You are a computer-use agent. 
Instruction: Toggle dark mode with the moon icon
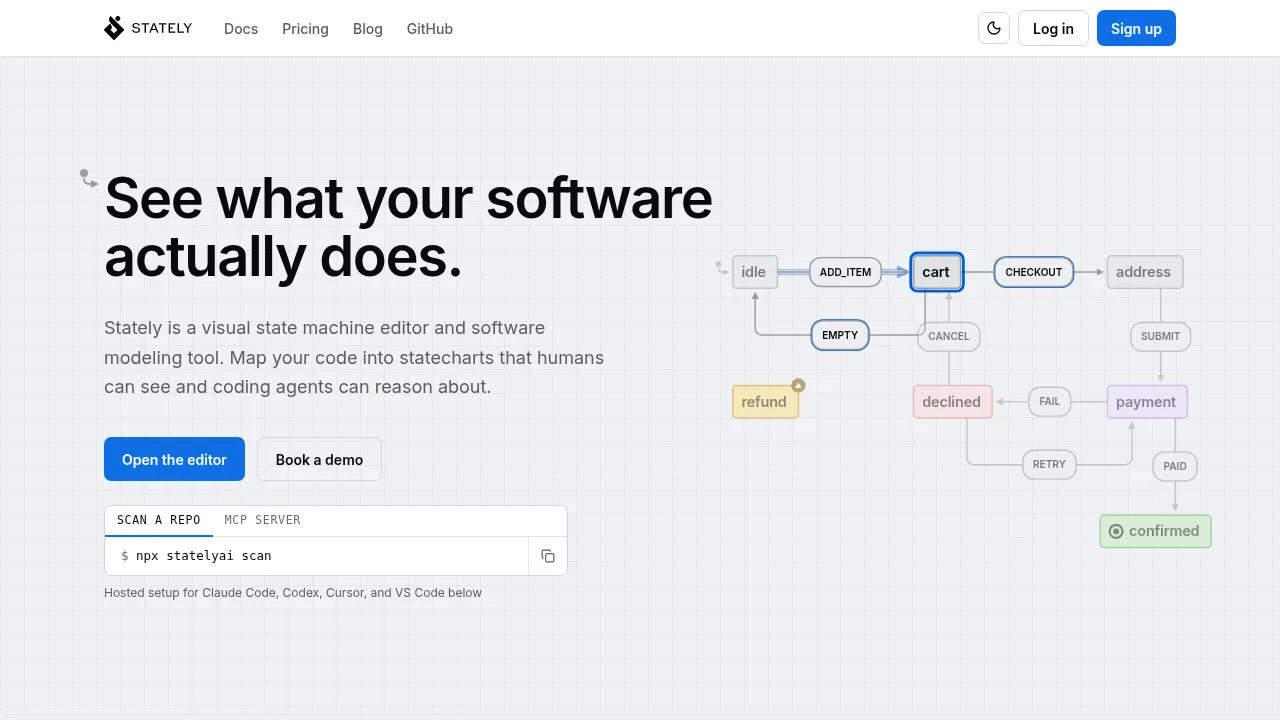point(994,28)
